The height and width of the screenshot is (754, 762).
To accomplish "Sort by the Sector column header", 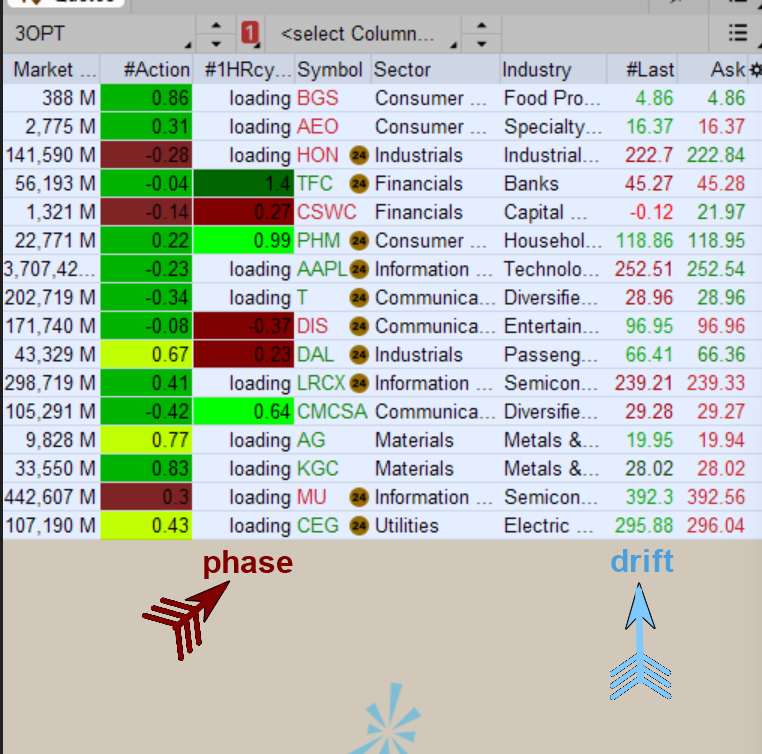I will pyautogui.click(x=402, y=70).
